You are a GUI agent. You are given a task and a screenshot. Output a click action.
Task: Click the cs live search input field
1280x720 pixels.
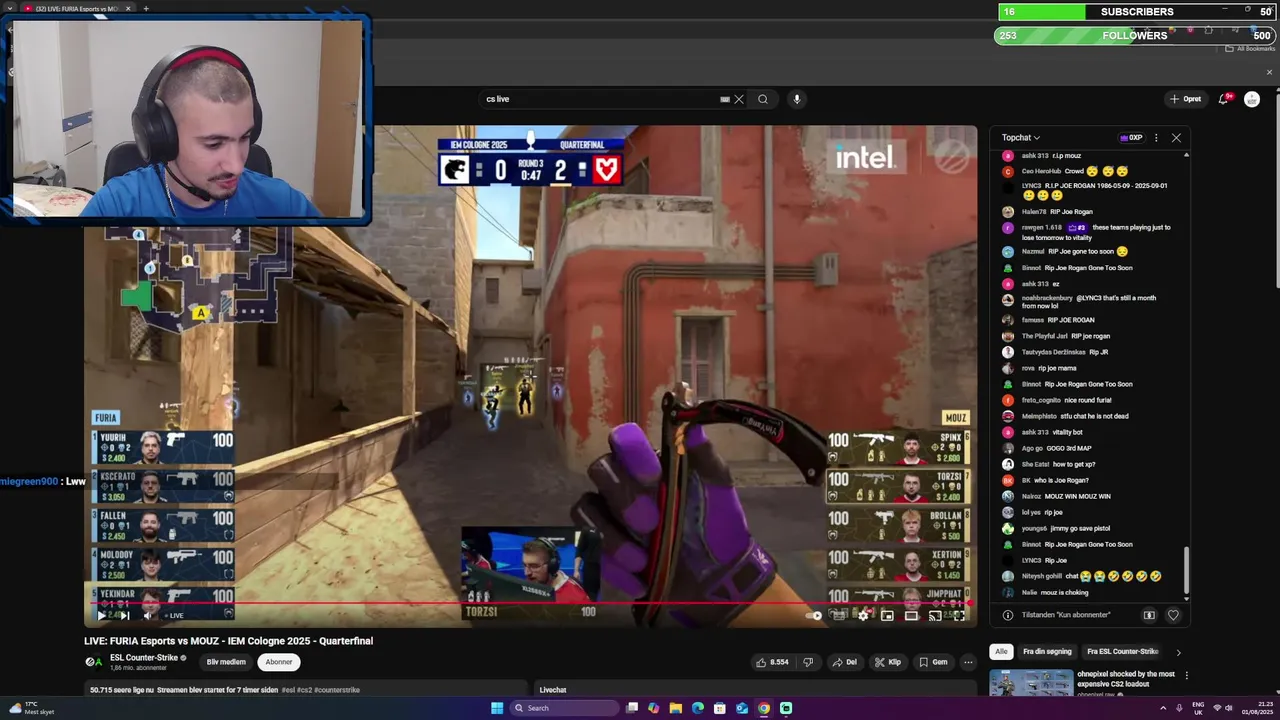coord(600,99)
